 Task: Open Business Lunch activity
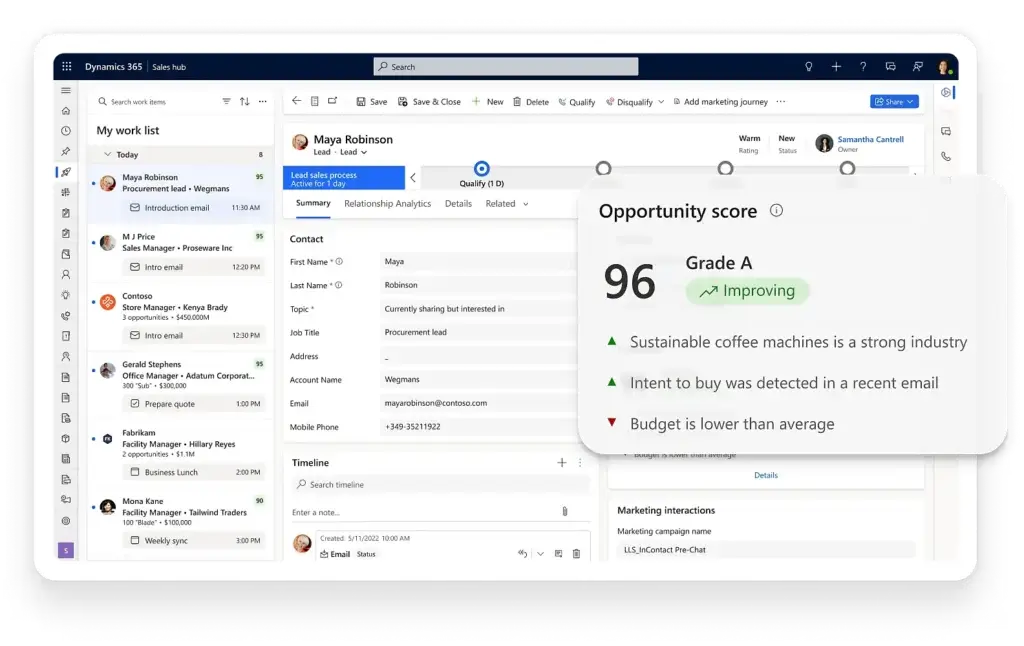point(194,472)
